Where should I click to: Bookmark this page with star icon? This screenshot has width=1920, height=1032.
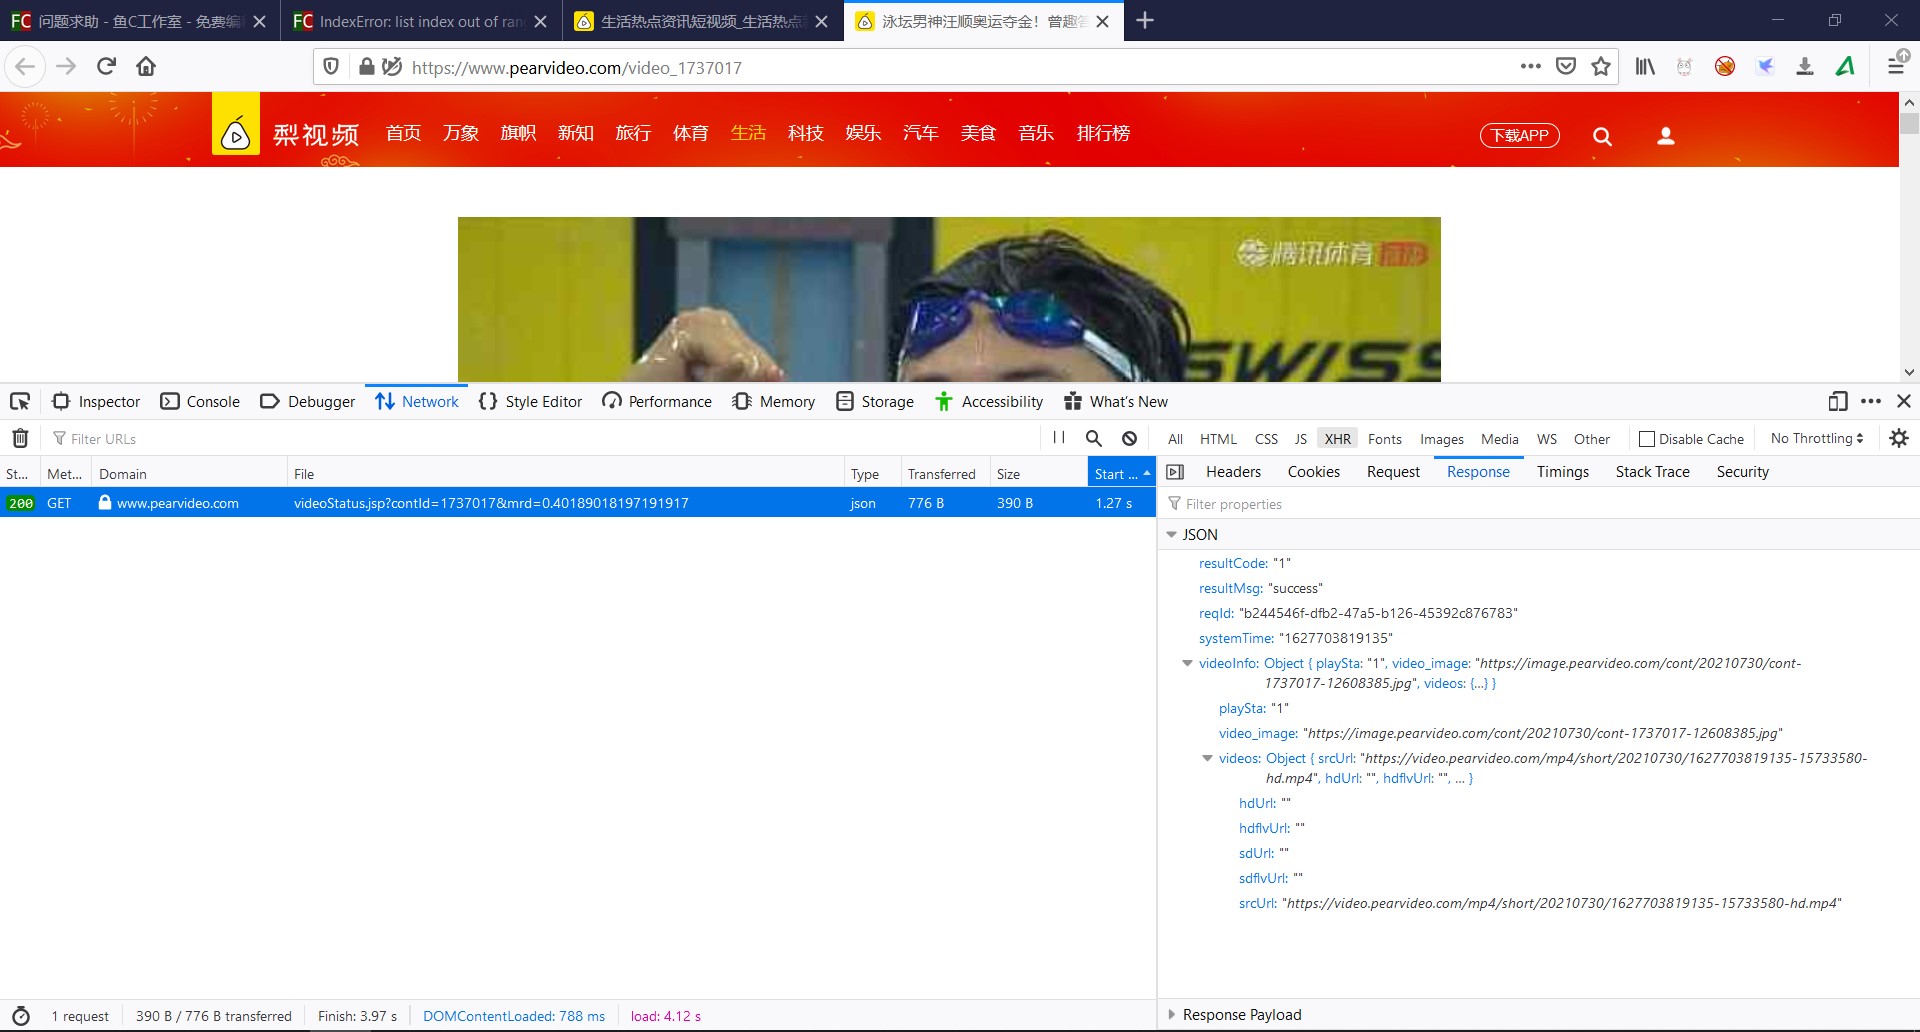(x=1601, y=66)
